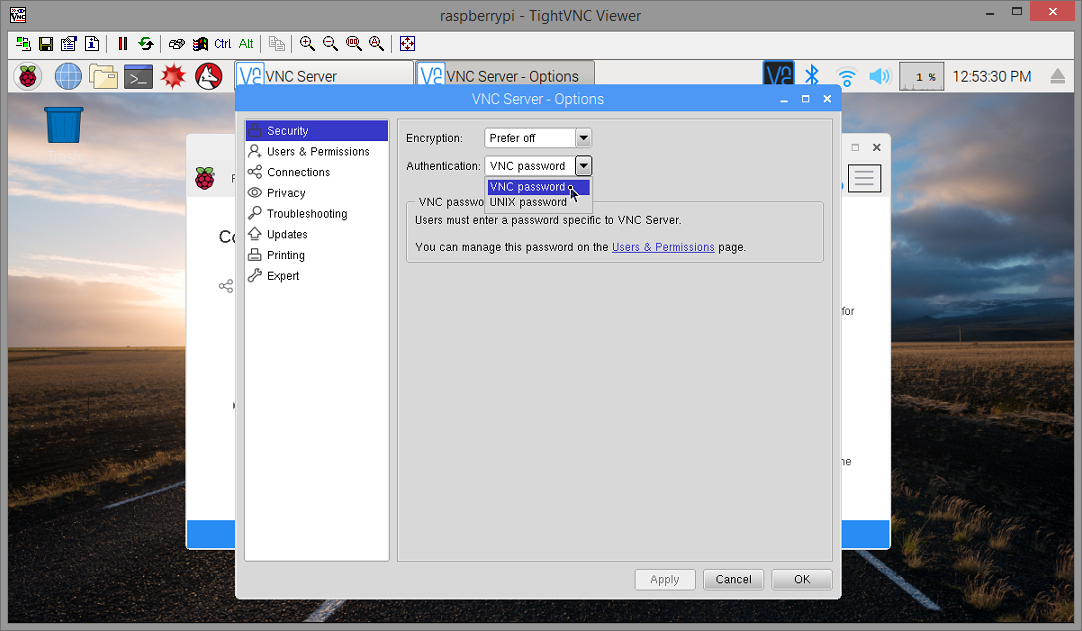The width and height of the screenshot is (1082, 631).
Task: Open the Expert sidebar page
Action: click(x=317, y=275)
